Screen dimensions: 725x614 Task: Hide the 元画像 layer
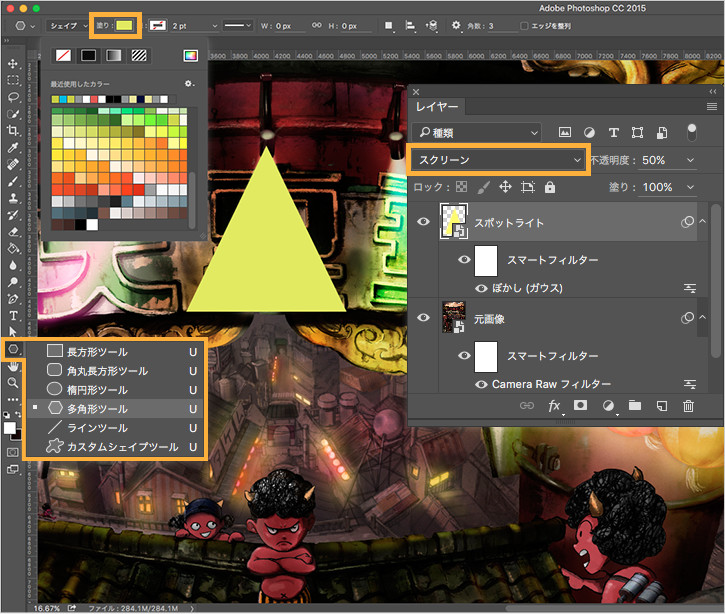[x=423, y=318]
